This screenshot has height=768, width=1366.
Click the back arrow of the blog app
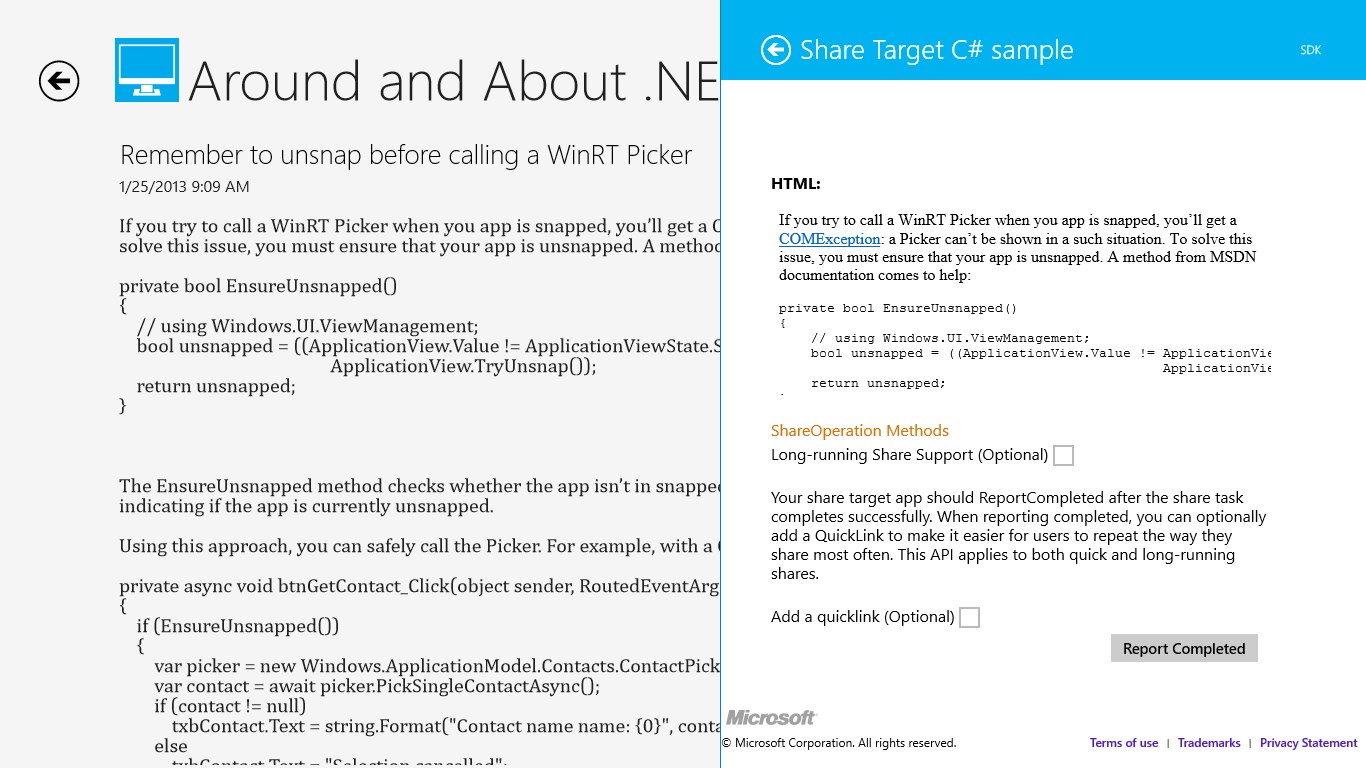[x=59, y=81]
